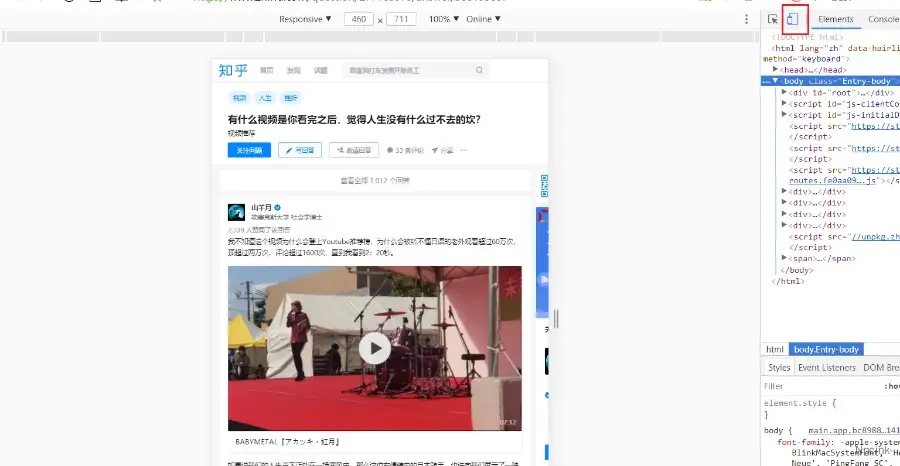Open the Responsive device dropdown
This screenshot has width=900, height=466.
click(x=305, y=19)
